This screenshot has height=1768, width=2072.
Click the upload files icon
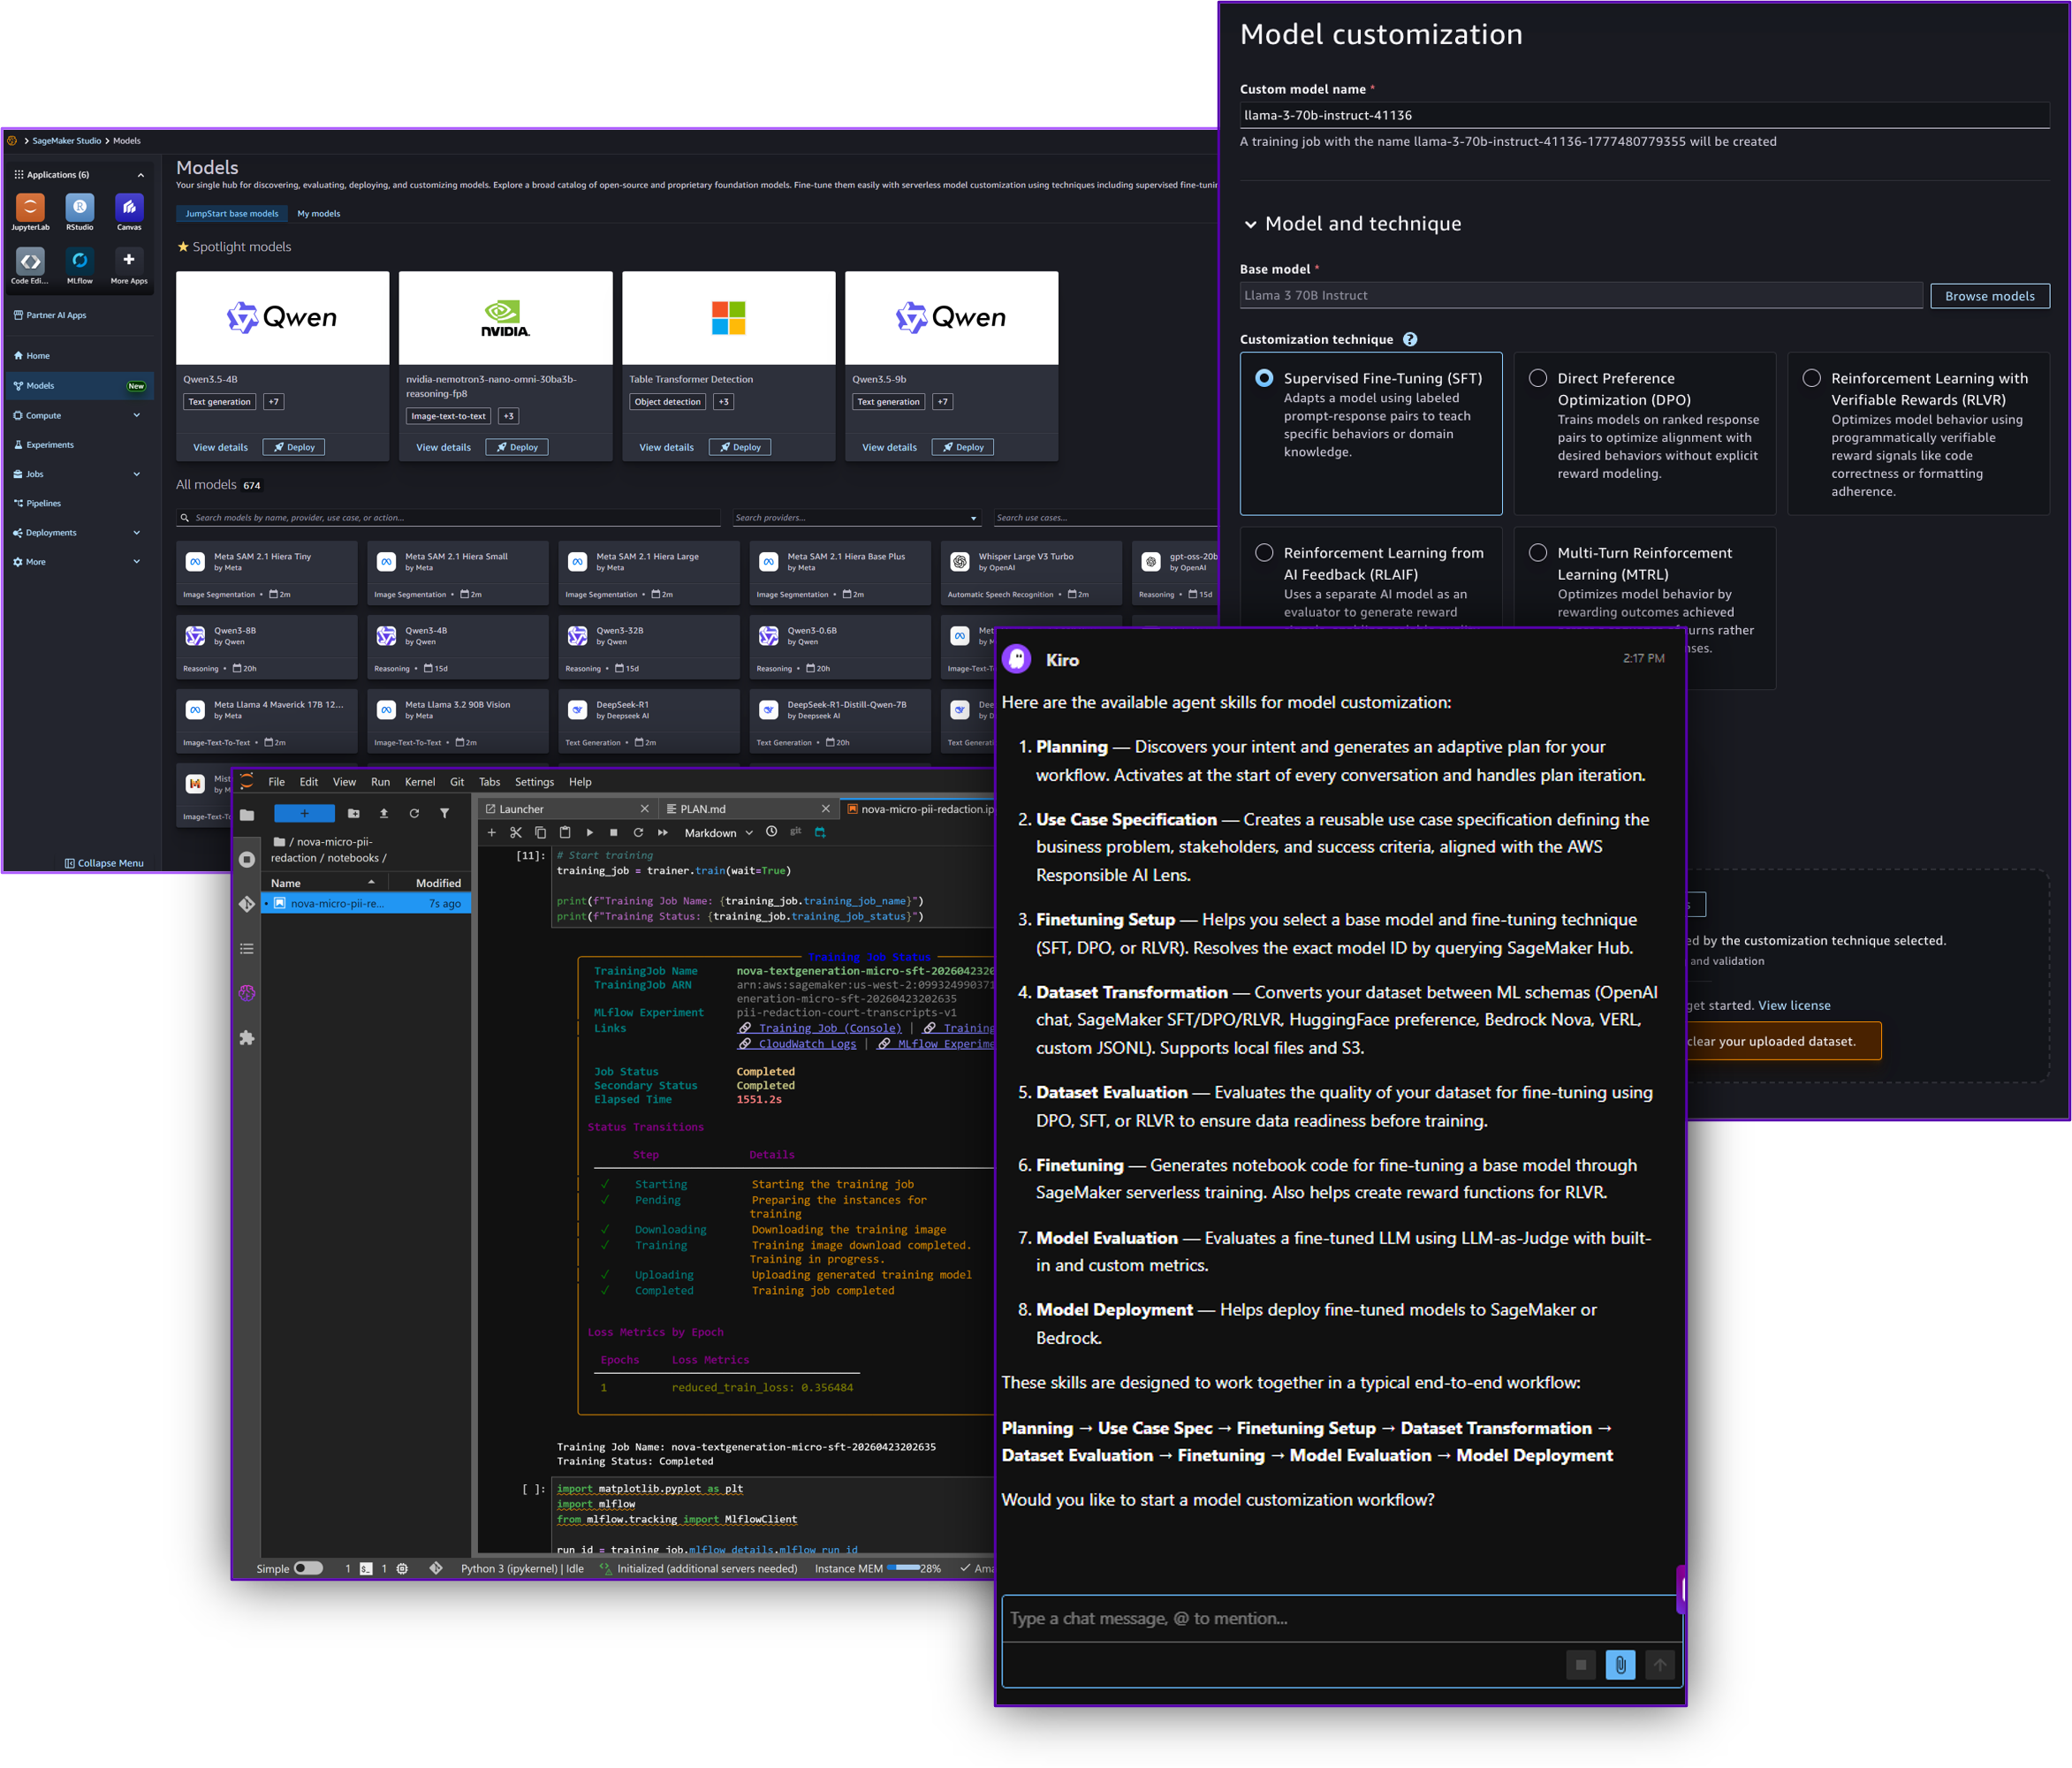[x=383, y=813]
